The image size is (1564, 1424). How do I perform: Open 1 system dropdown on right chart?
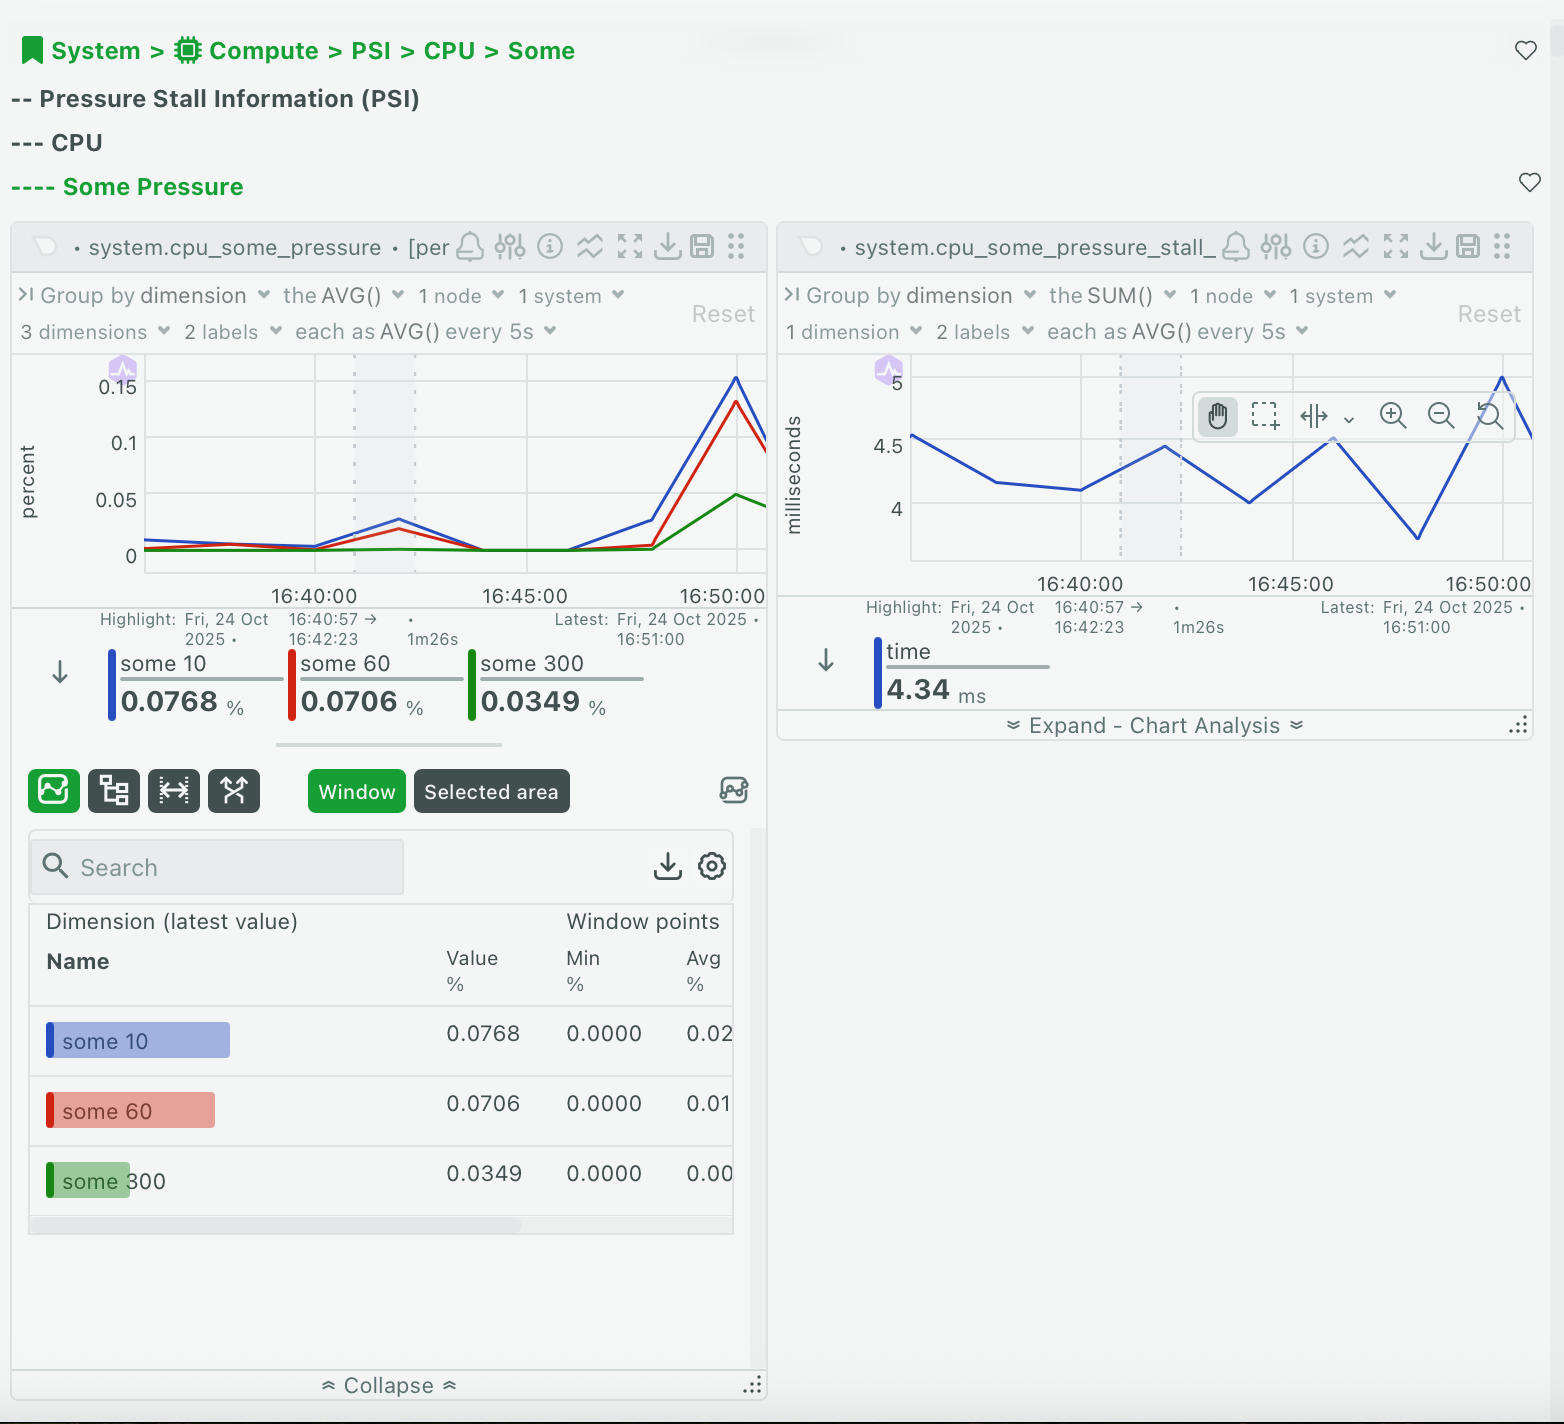point(1343,295)
